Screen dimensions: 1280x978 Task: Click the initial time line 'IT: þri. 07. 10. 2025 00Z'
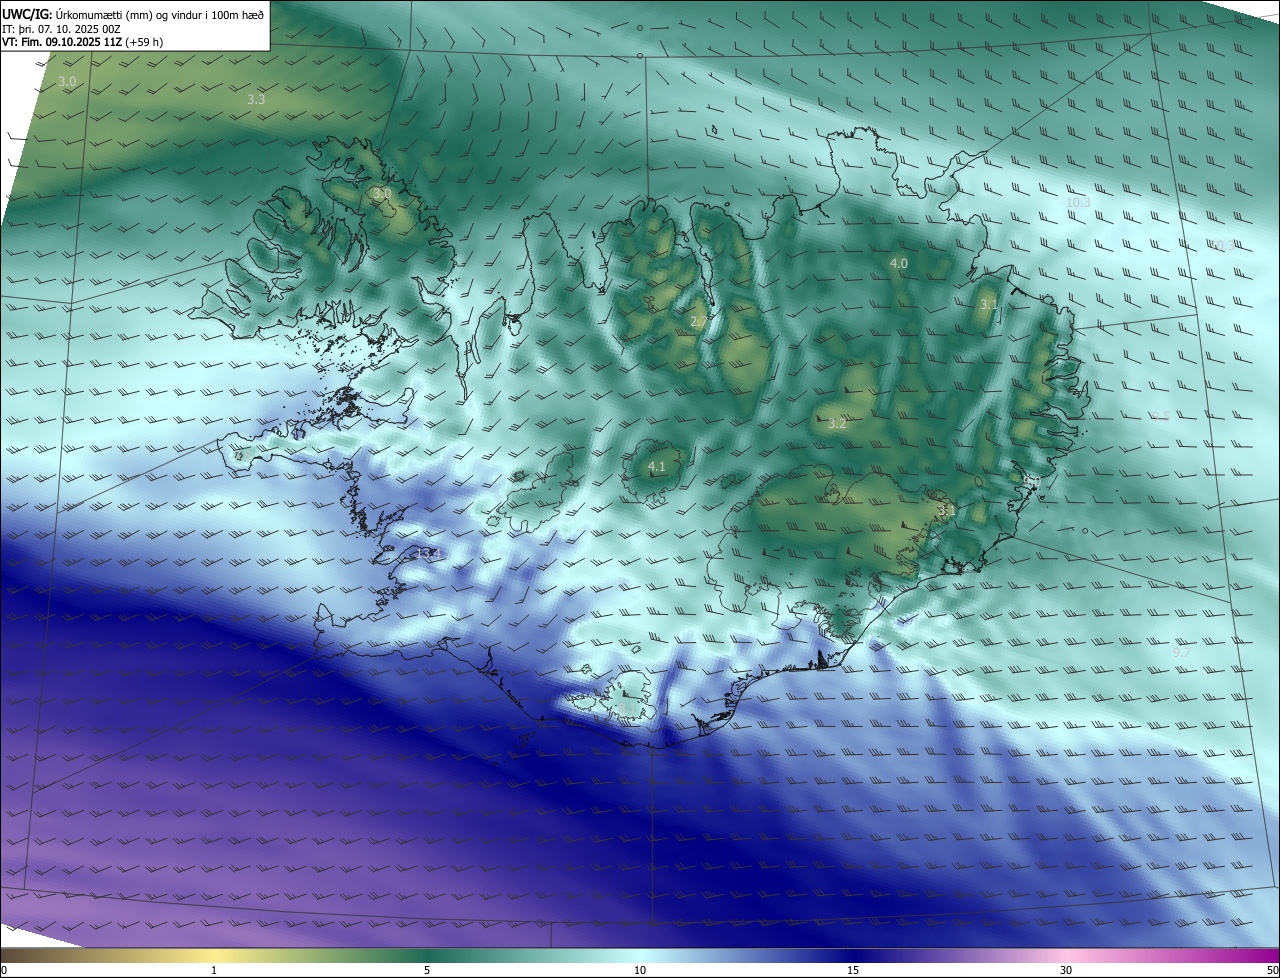click(61, 28)
